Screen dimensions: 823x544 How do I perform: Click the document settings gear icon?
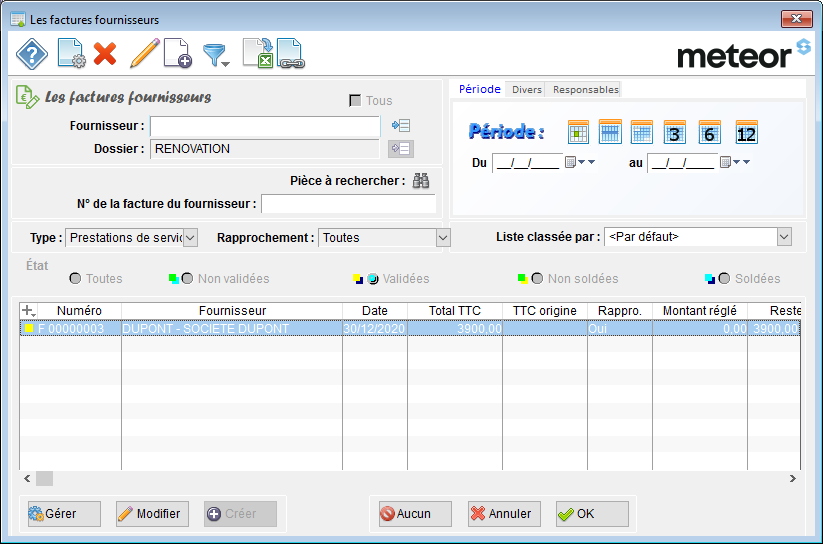pyautogui.click(x=71, y=53)
